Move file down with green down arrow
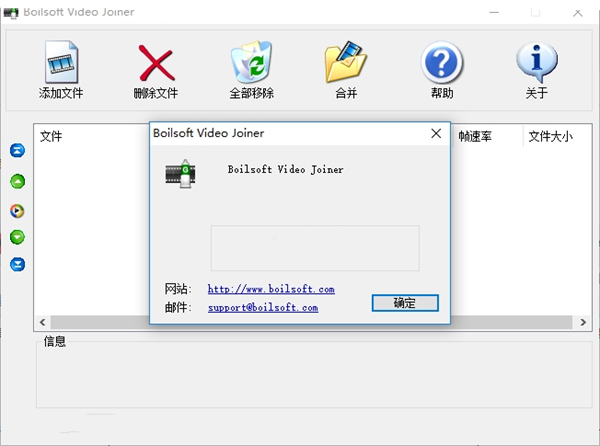Viewport: 600px width, 446px height. click(17, 237)
